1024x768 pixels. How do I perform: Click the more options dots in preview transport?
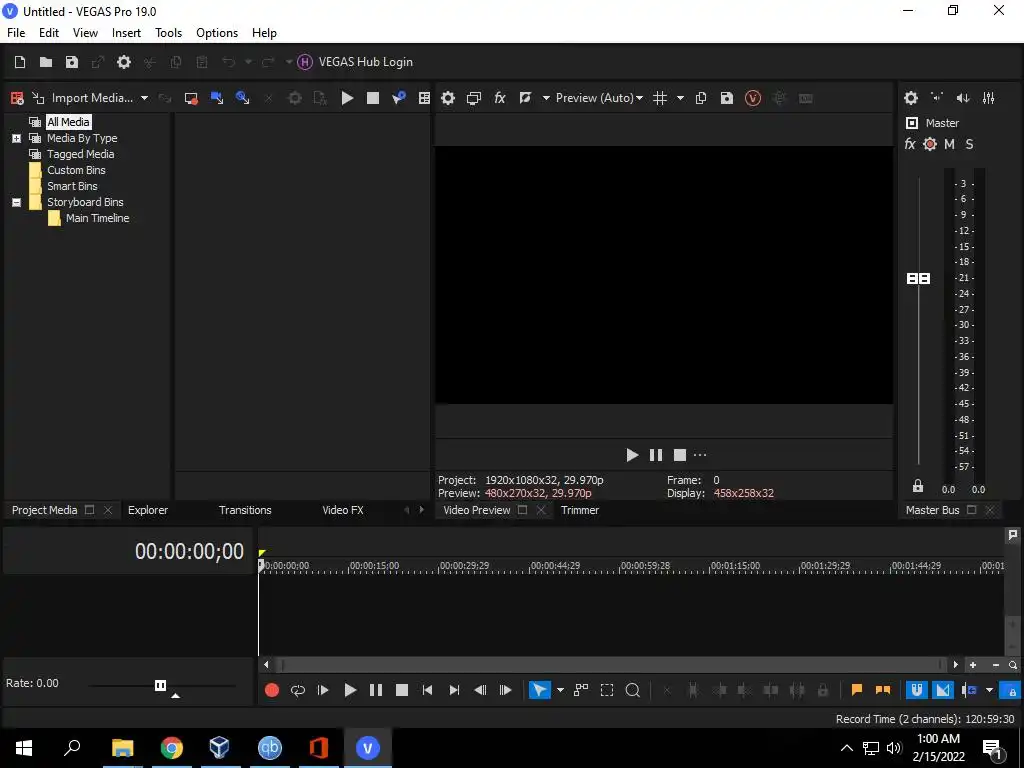pos(700,455)
